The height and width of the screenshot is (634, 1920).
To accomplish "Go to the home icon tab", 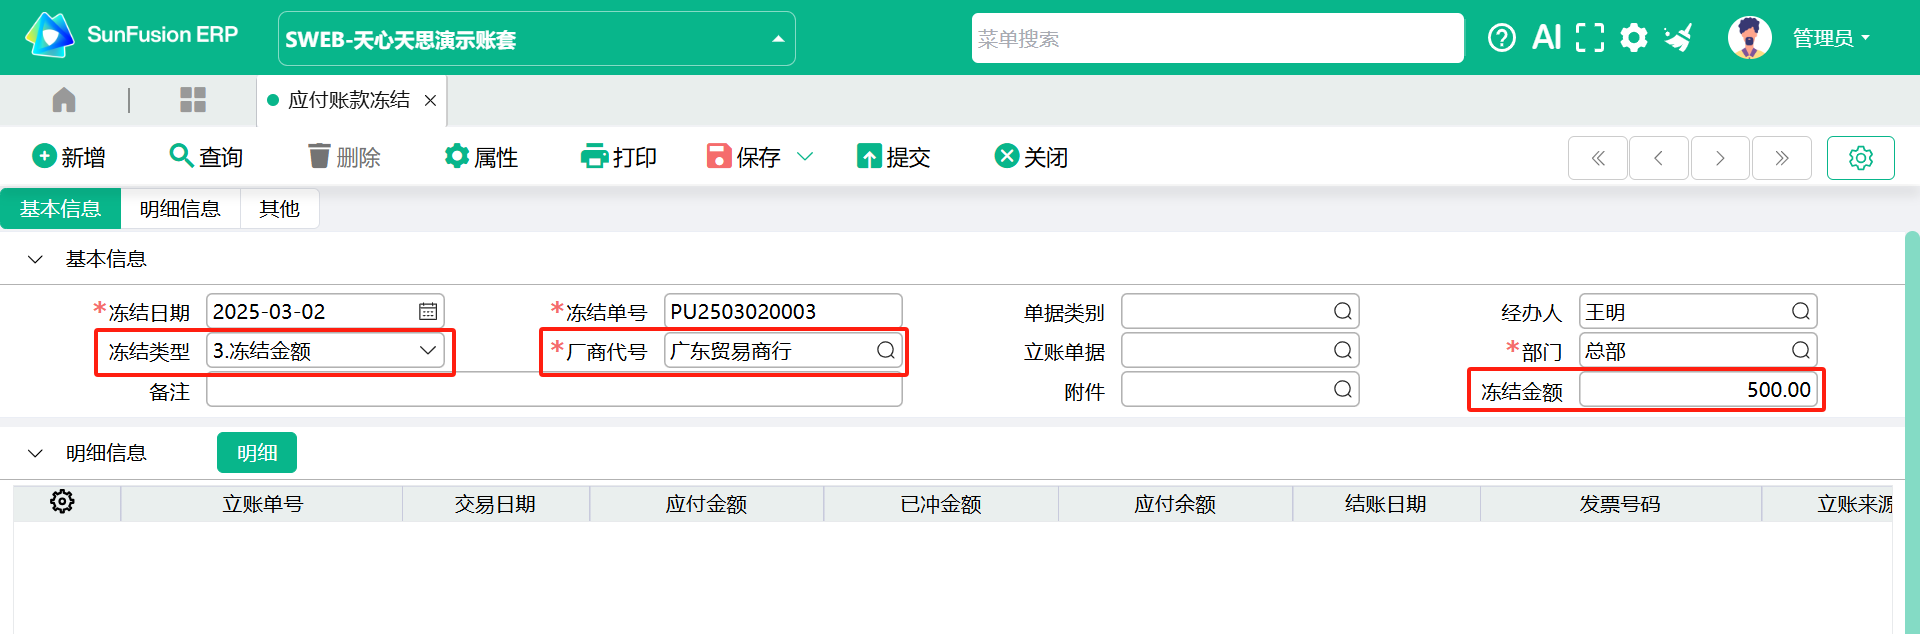I will pos(64,100).
